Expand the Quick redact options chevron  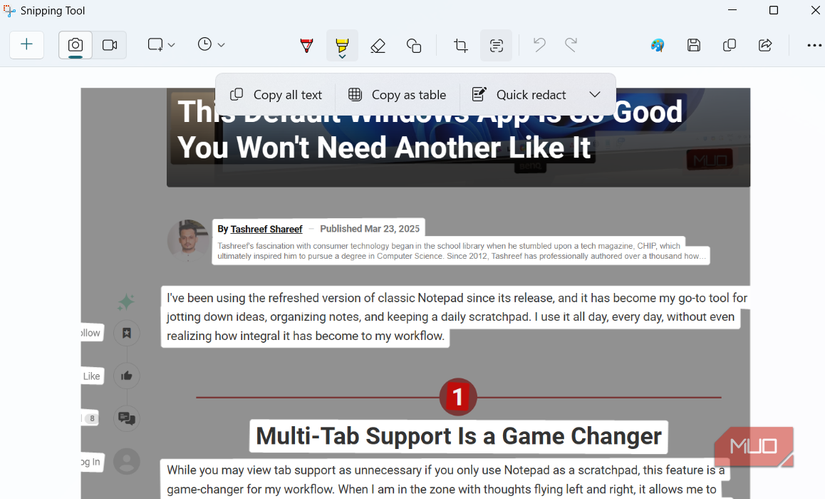coord(595,95)
